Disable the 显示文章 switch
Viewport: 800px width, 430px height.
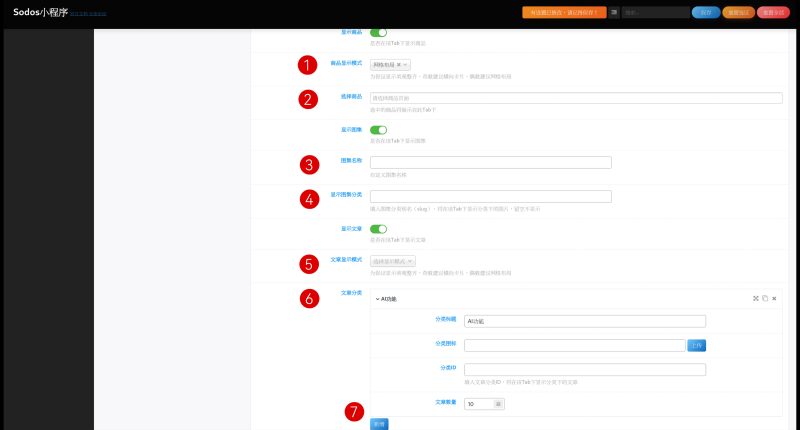point(378,229)
